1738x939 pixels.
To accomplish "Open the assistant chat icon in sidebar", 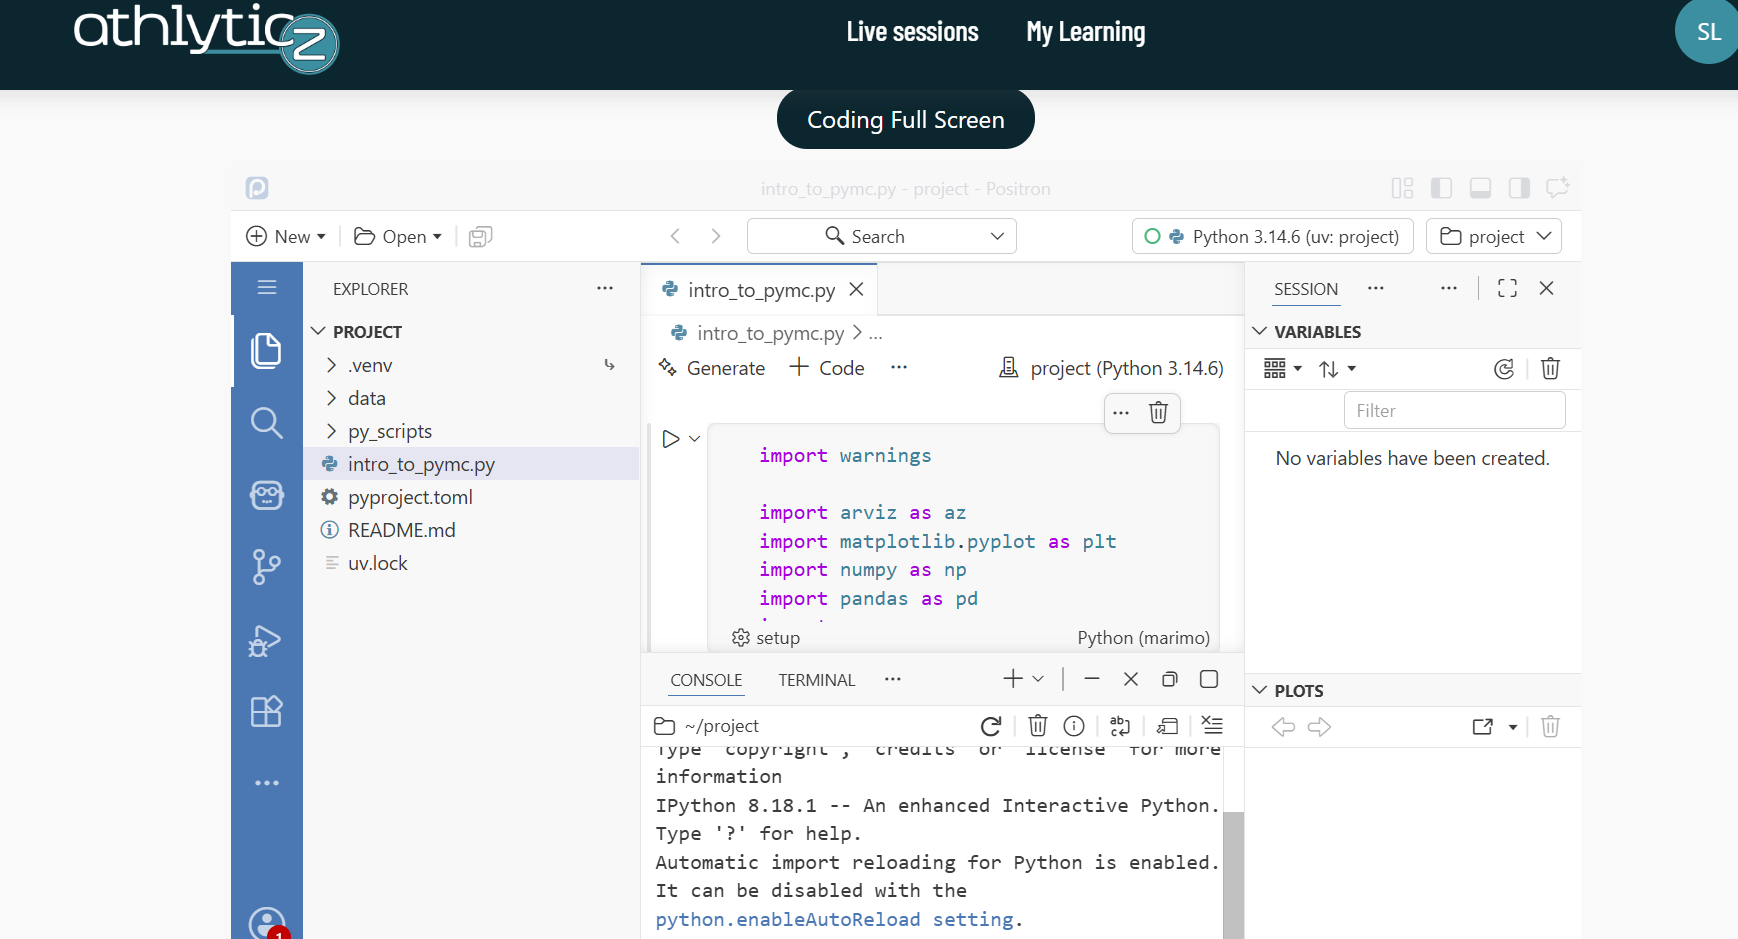I will point(266,495).
